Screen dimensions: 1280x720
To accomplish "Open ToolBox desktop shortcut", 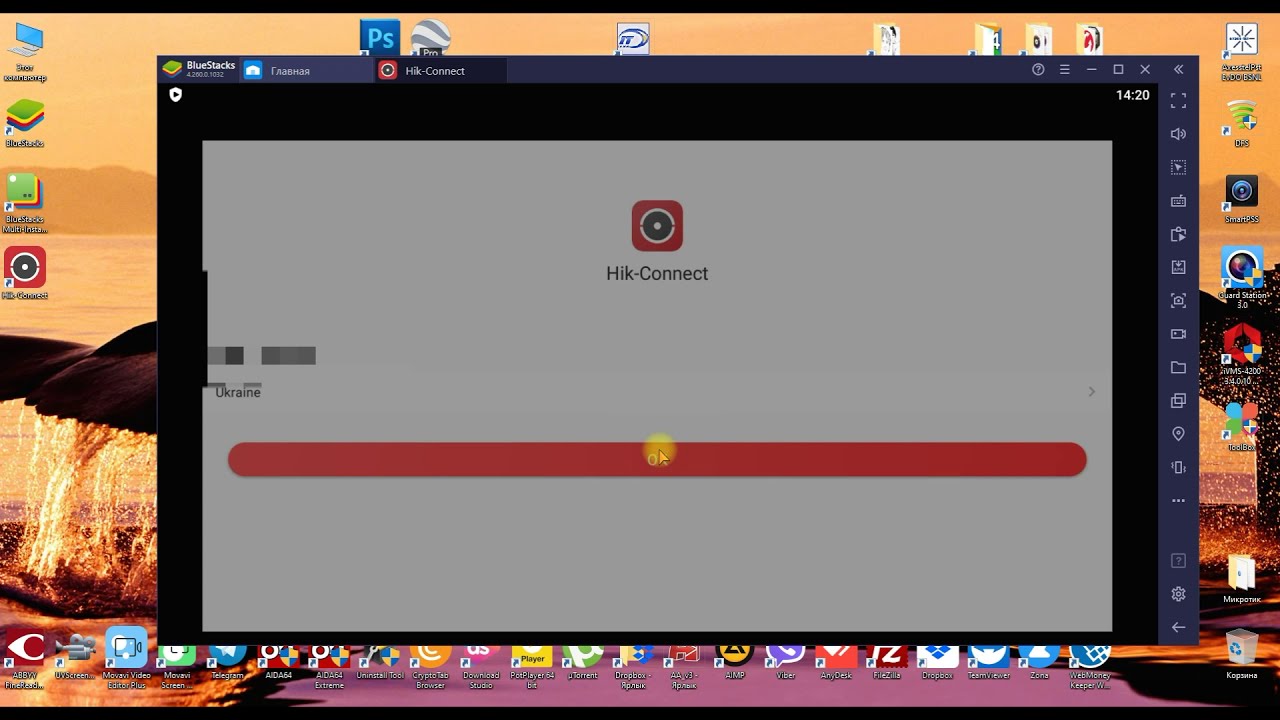I will click(1241, 426).
